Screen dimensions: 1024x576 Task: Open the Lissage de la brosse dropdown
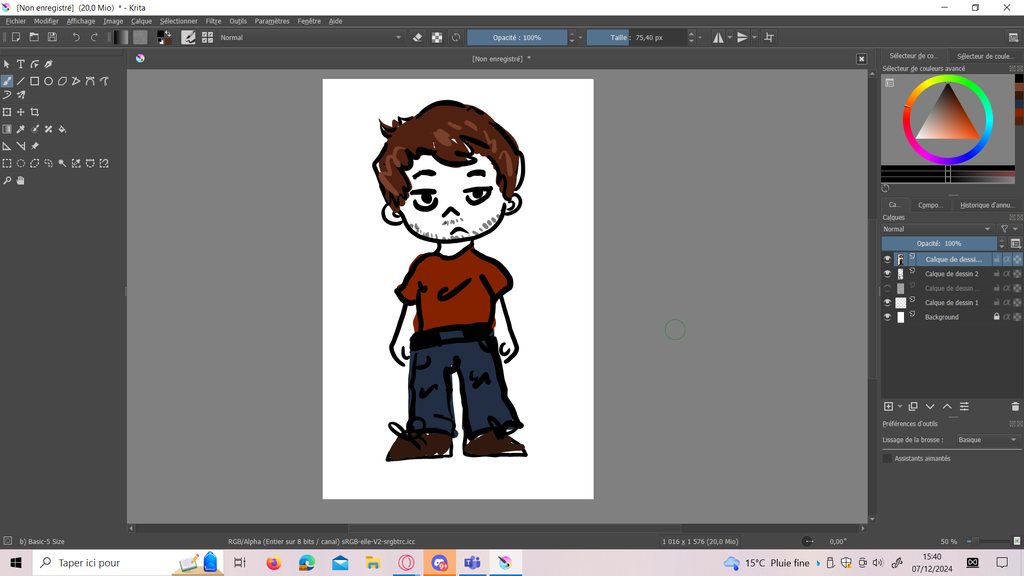[986, 440]
